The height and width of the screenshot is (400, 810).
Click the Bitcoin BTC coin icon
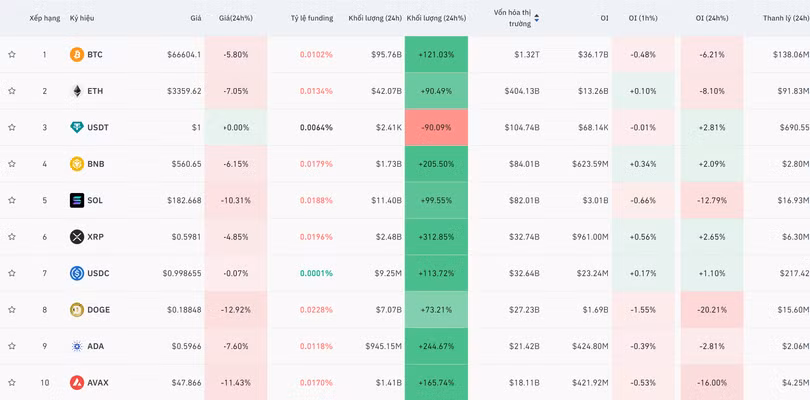pos(77,55)
